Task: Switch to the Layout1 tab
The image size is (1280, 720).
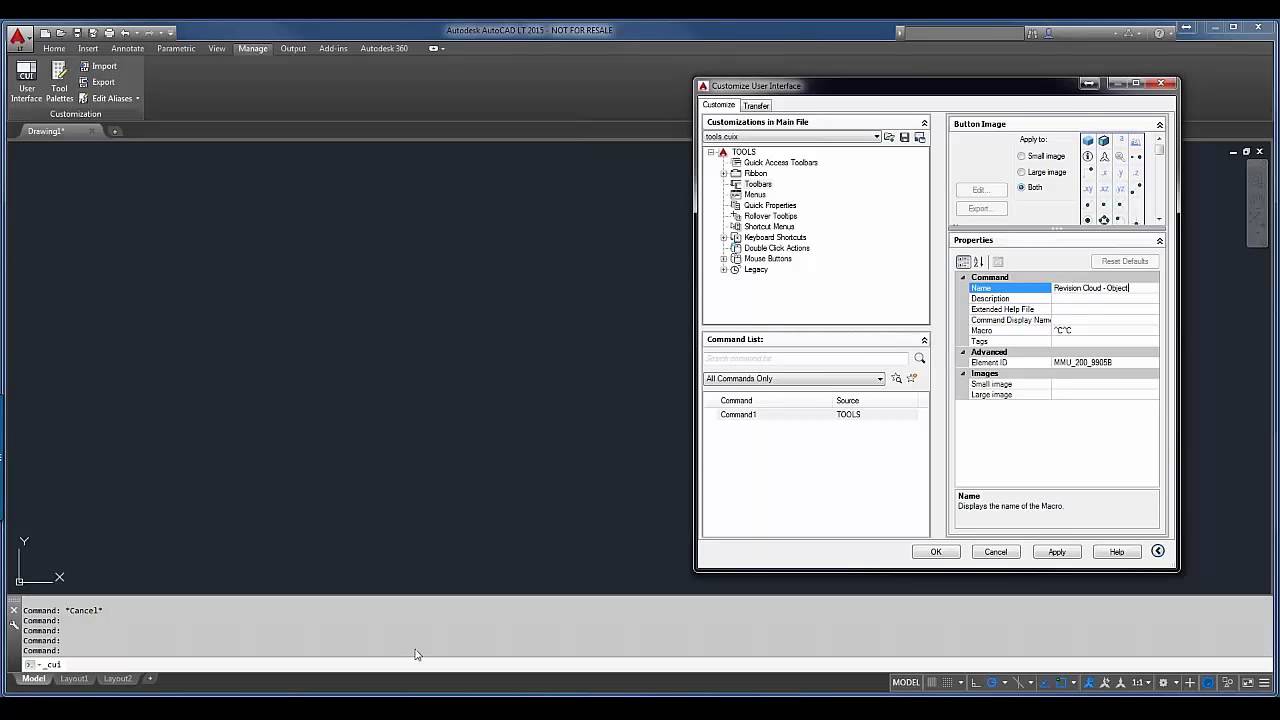Action: click(74, 678)
